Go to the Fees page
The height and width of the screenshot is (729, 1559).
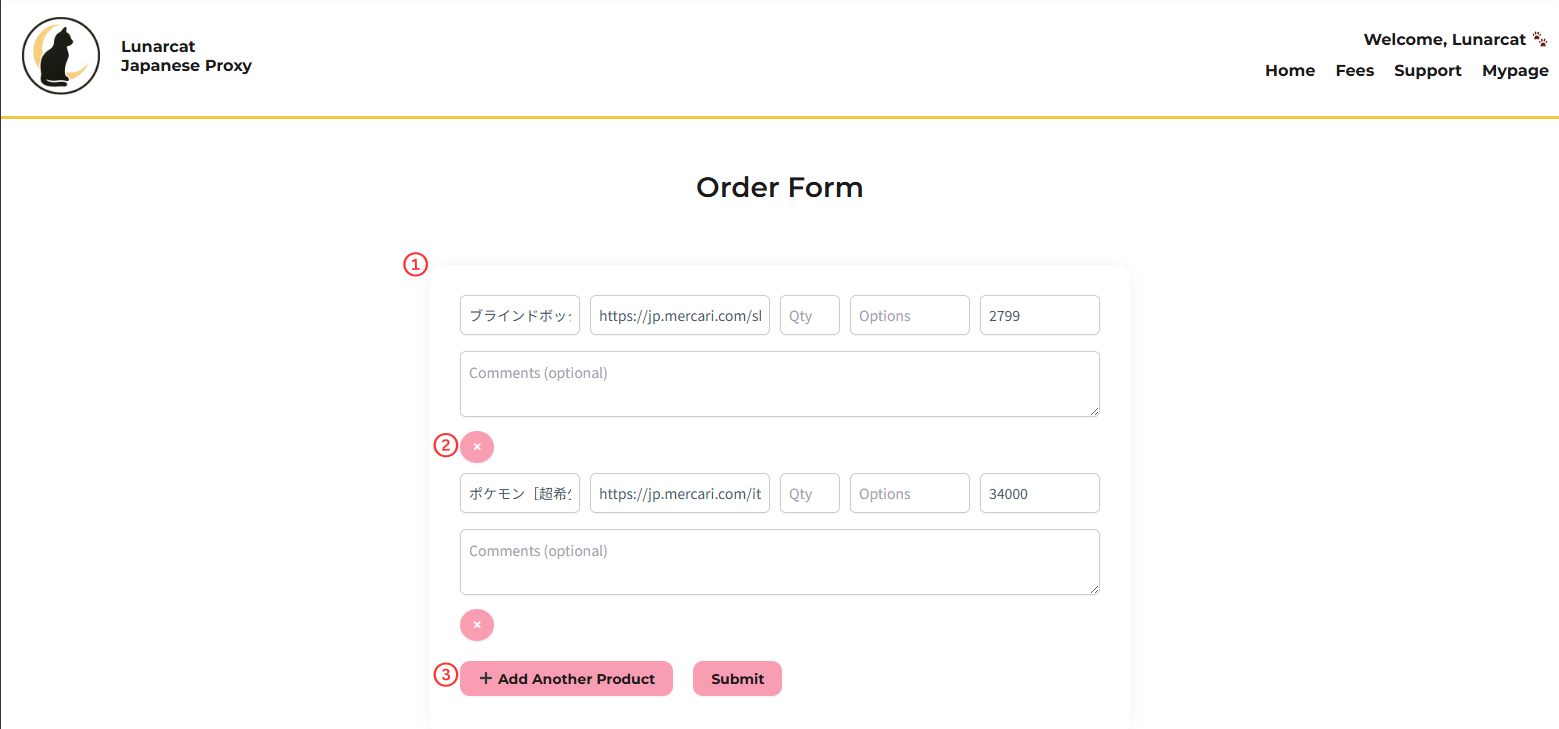(1354, 71)
